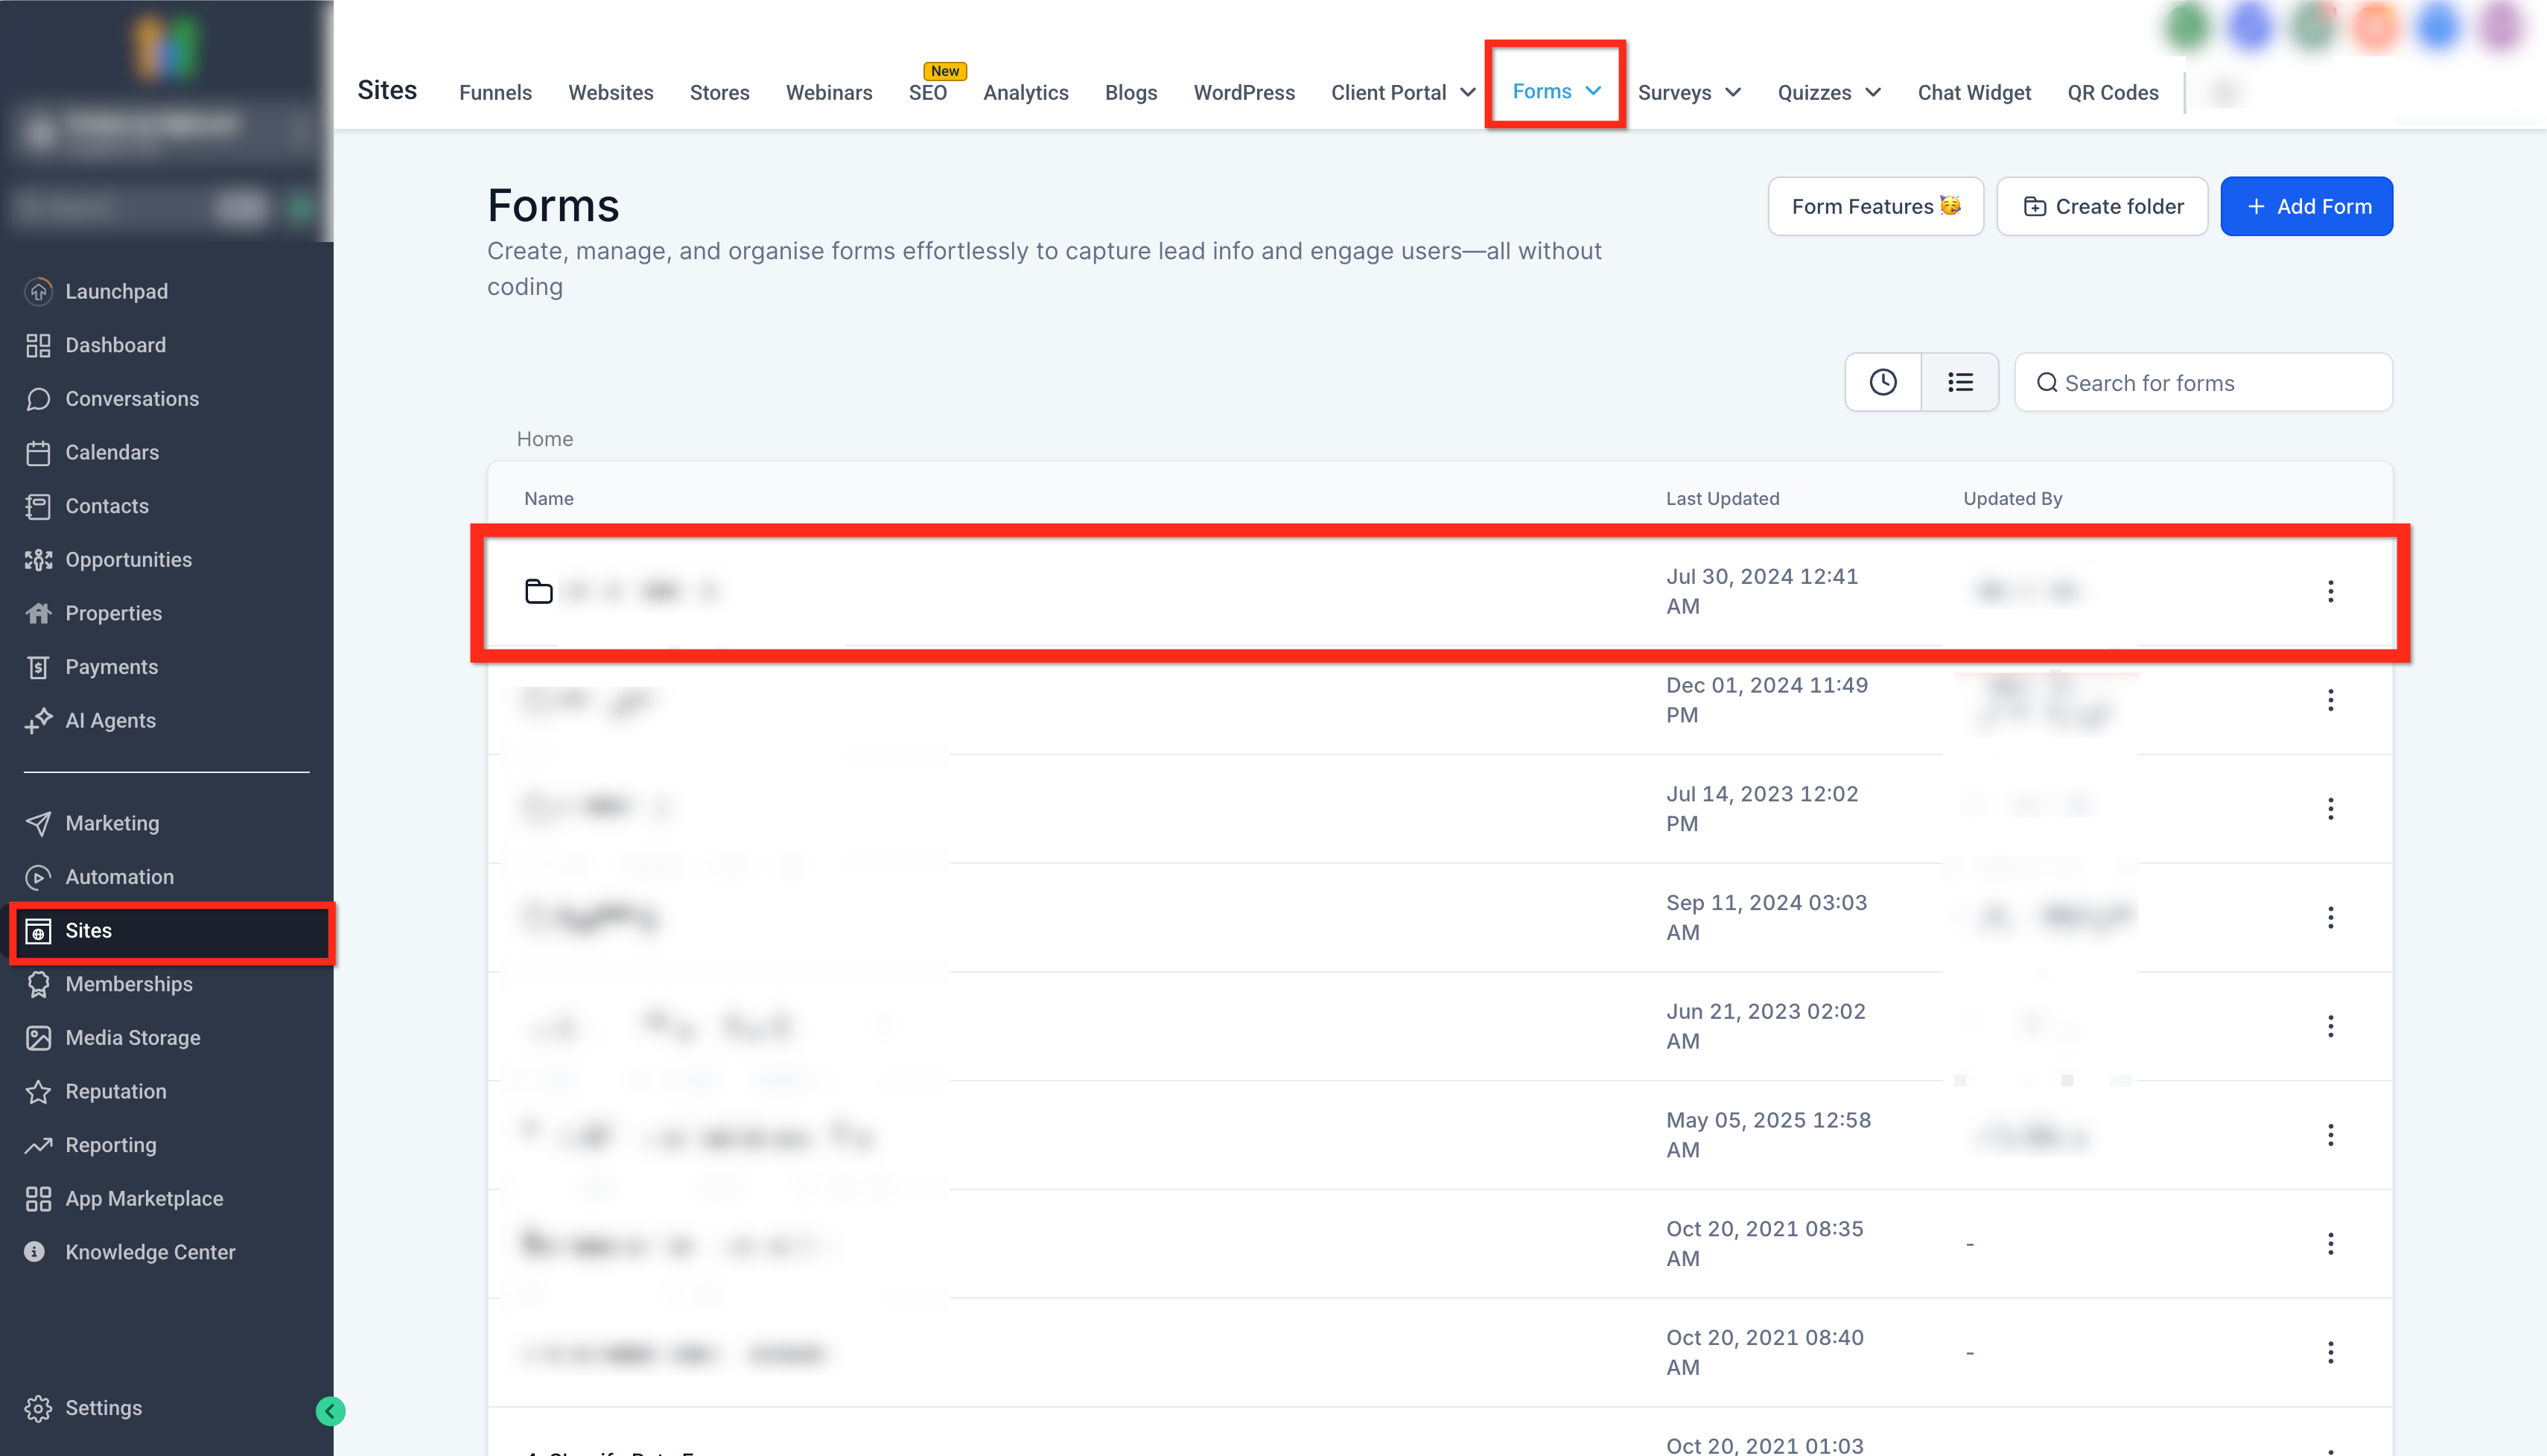Expand the Surveys dropdown menu
This screenshot has height=1456, width=2547.
click(1688, 93)
